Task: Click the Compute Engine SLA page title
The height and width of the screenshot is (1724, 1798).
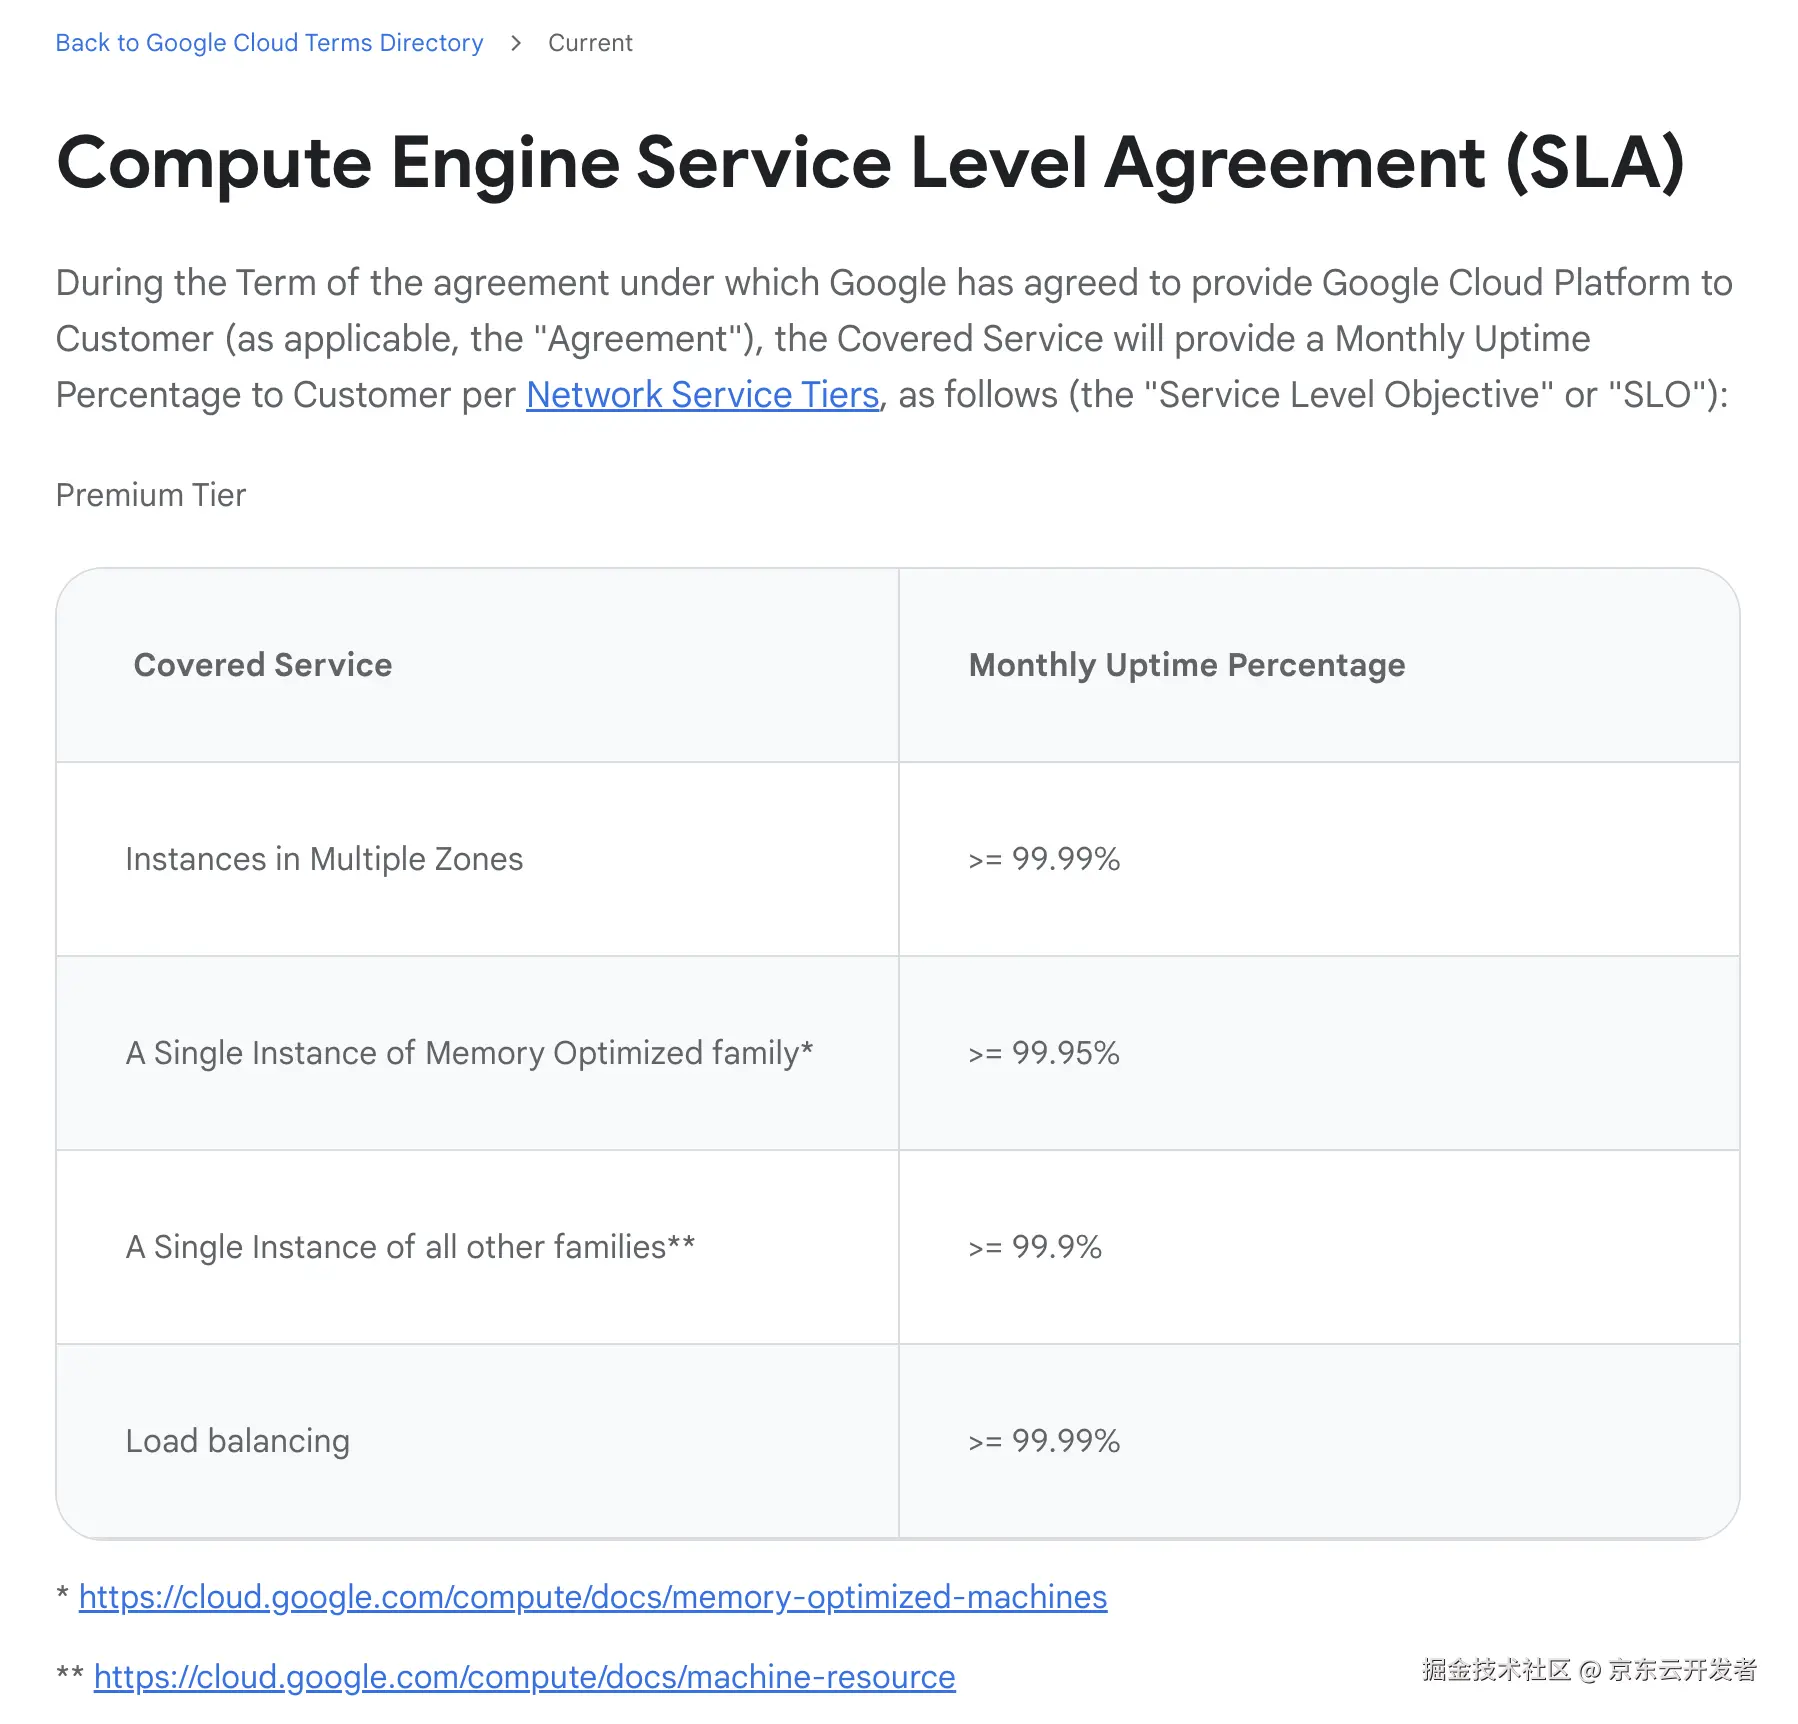Action: tap(870, 163)
